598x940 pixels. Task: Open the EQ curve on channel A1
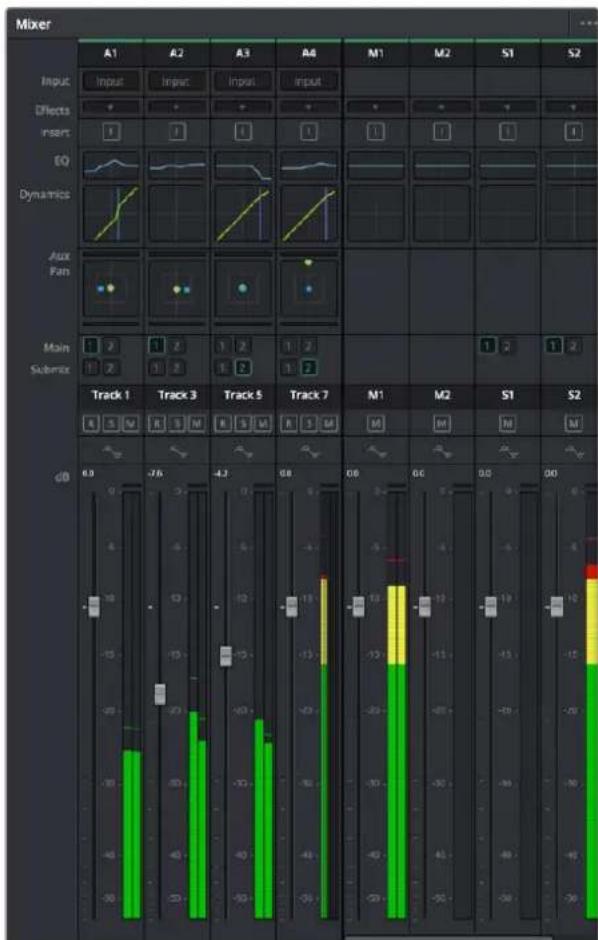(x=111, y=166)
